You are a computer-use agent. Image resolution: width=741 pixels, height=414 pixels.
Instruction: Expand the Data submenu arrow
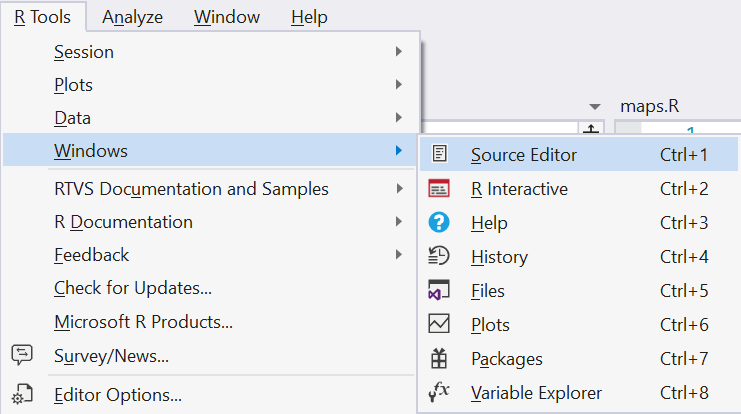tap(399, 118)
